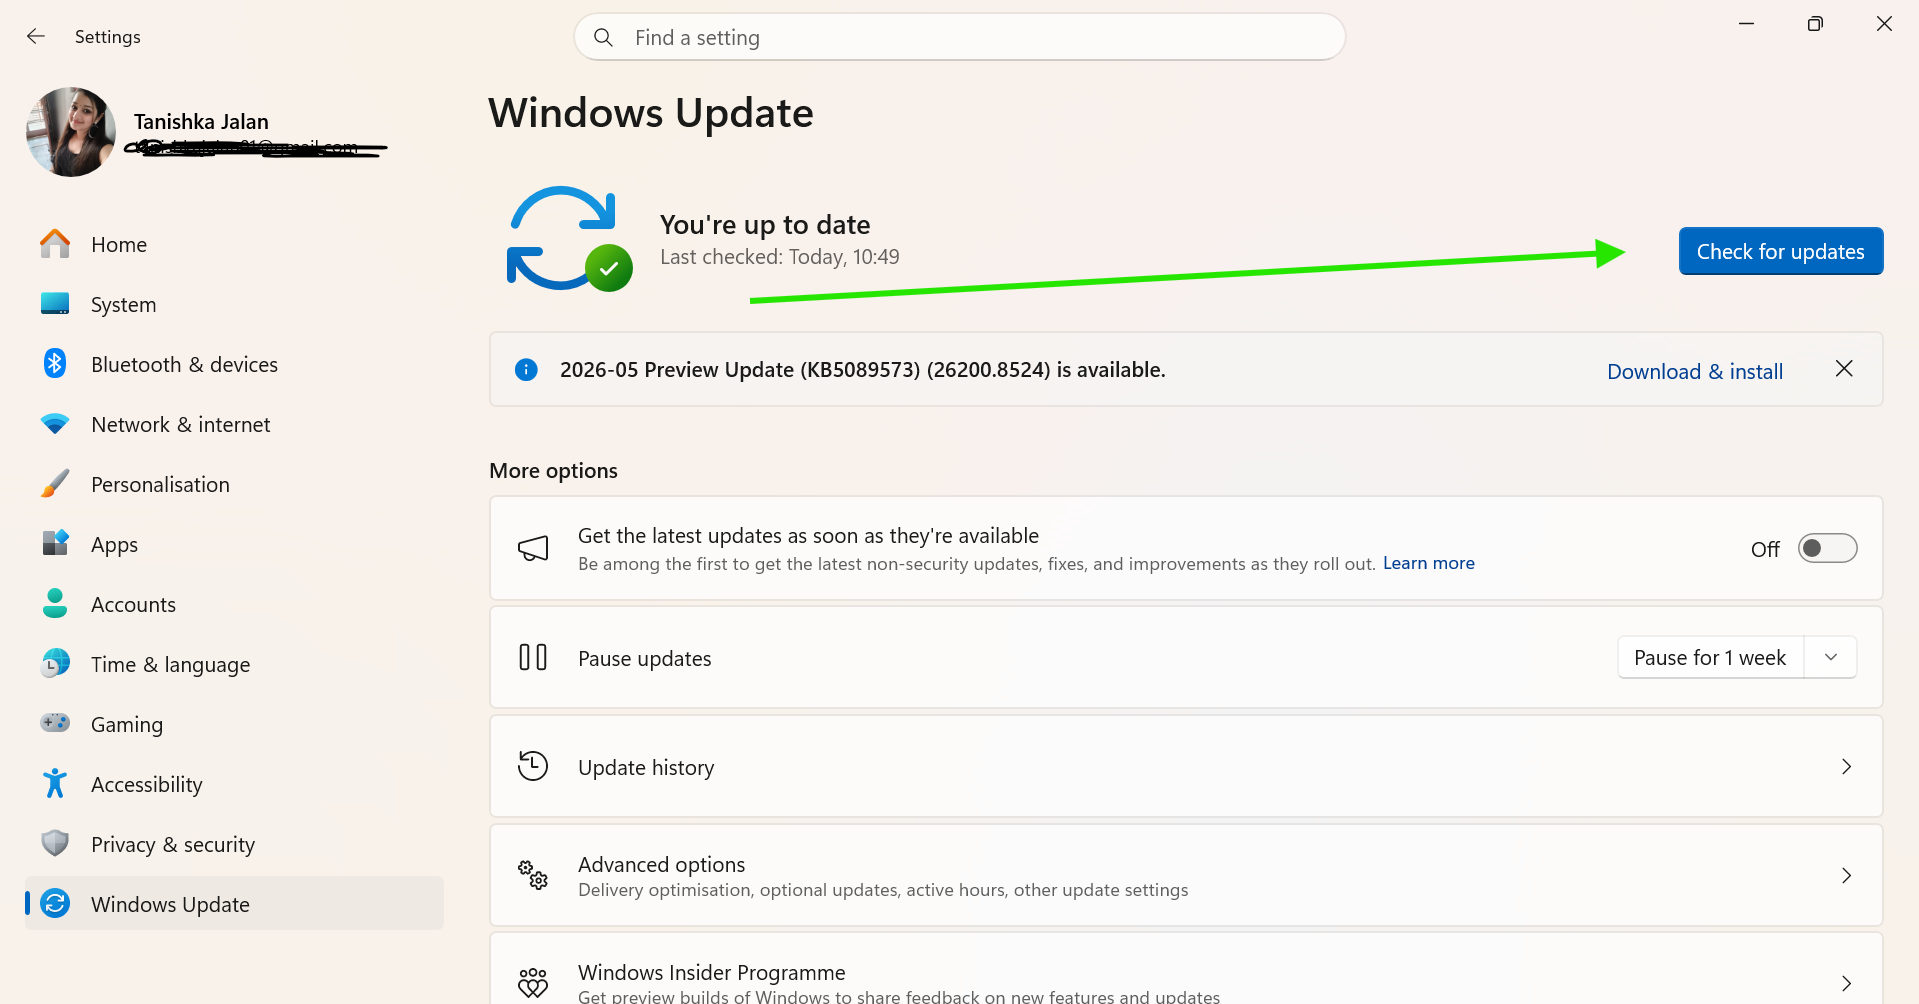Click the Personalisation paintbrush icon
This screenshot has width=1919, height=1004.
55,484
